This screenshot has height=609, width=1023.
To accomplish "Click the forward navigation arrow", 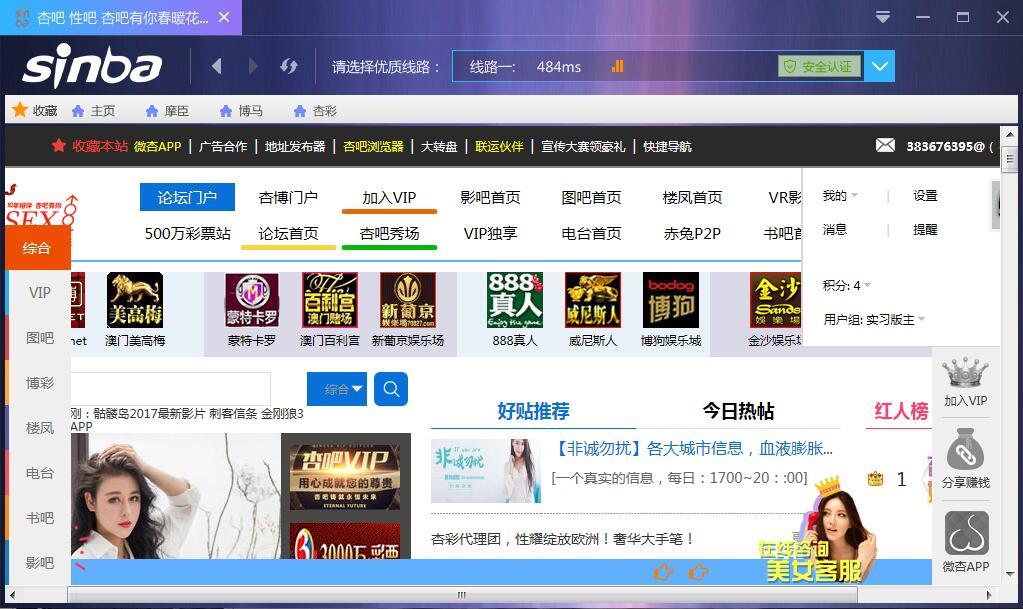I will [x=253, y=66].
